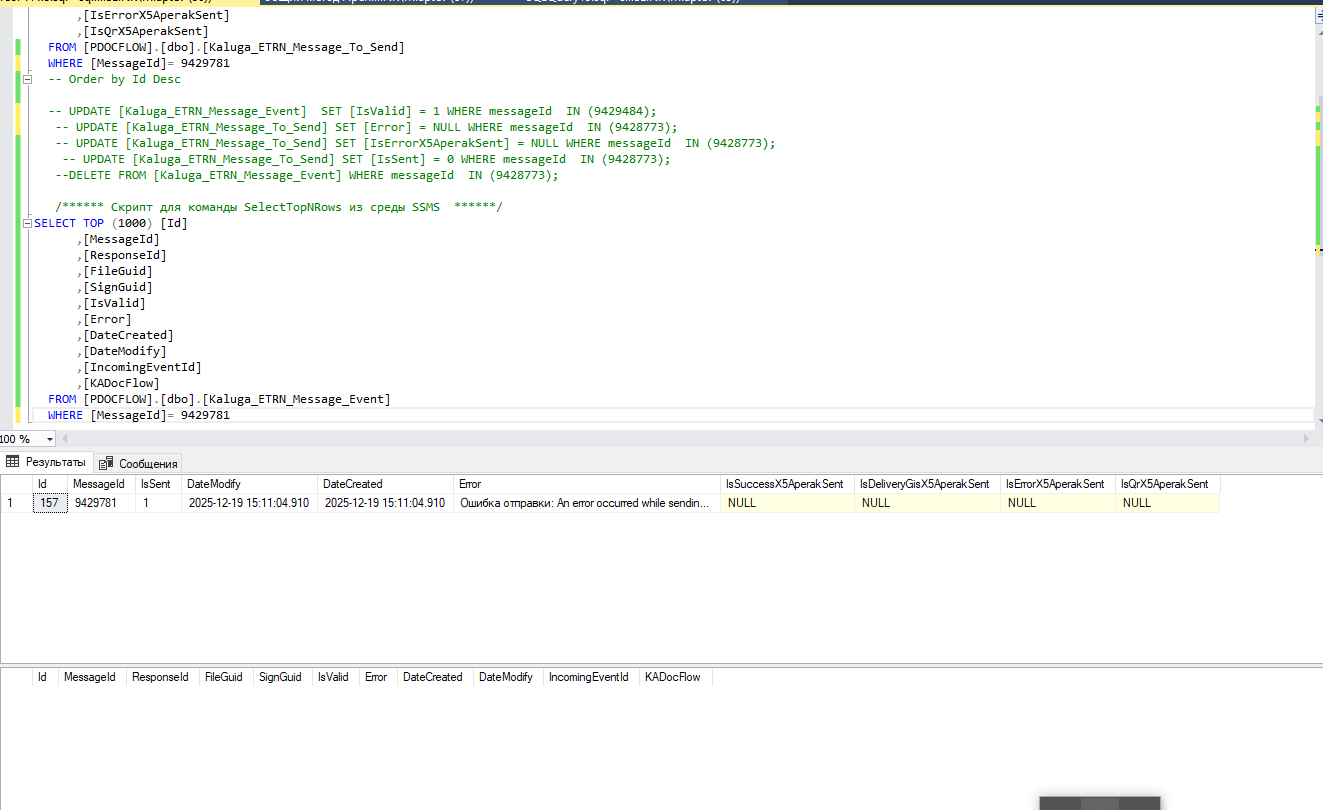This screenshot has height=810, width=1323.
Task: Switch to the Сообщения tab
Action: point(139,463)
